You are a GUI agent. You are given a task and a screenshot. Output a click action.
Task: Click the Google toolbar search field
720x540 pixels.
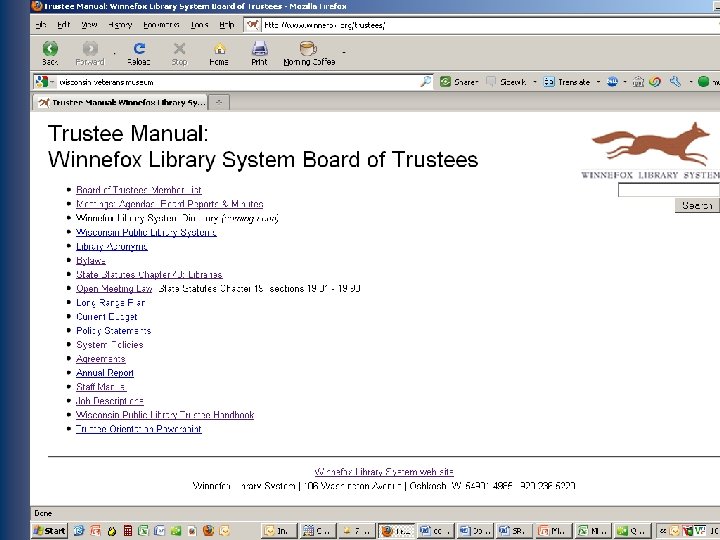point(239,82)
